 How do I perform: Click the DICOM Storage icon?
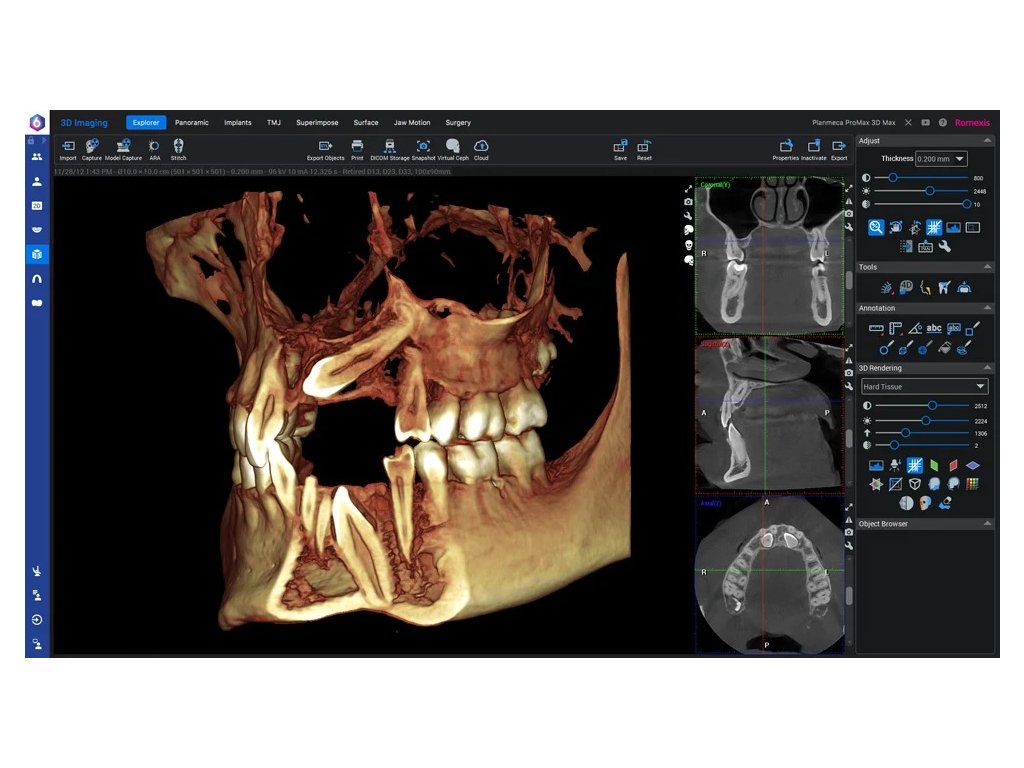point(390,147)
